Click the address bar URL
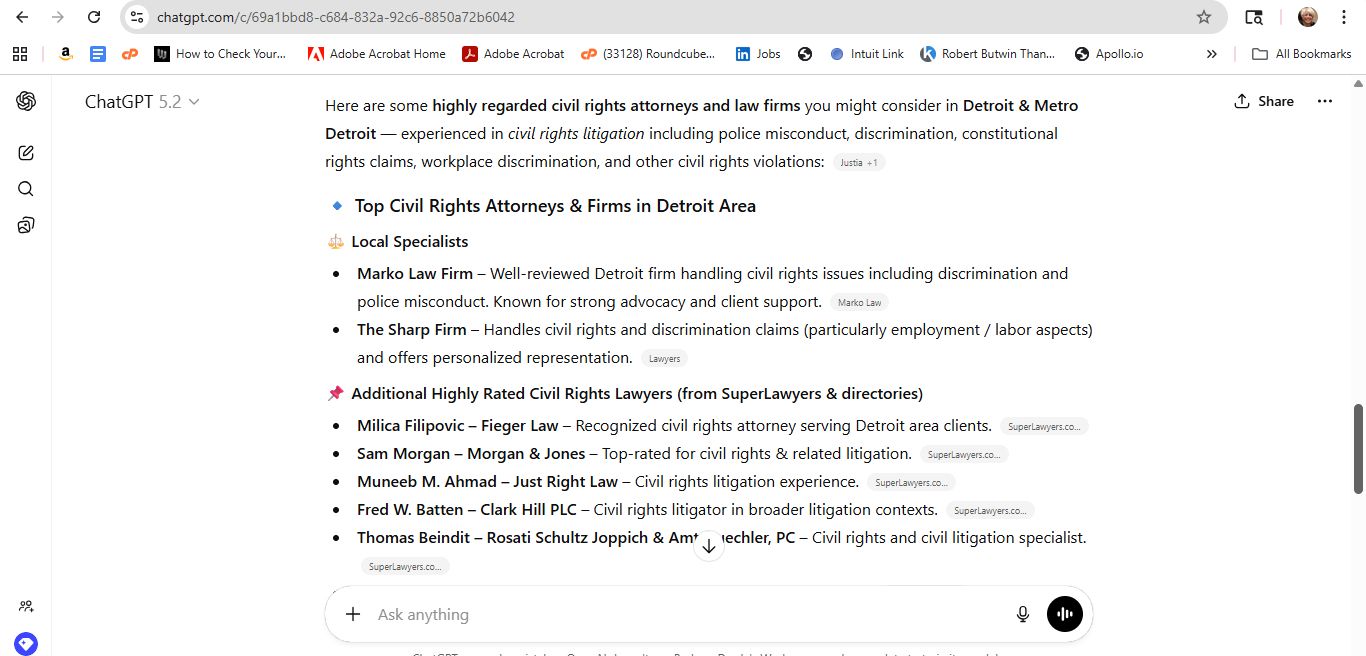 pyautogui.click(x=336, y=17)
